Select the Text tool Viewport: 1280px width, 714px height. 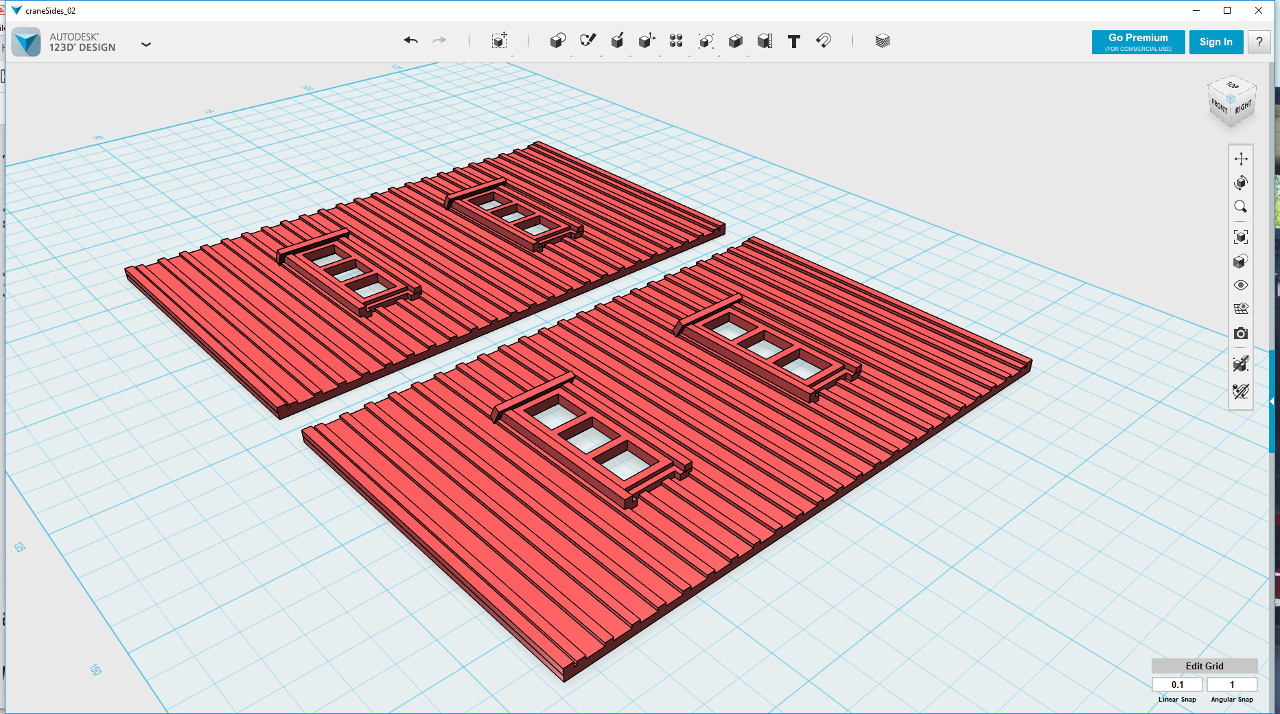pos(794,41)
